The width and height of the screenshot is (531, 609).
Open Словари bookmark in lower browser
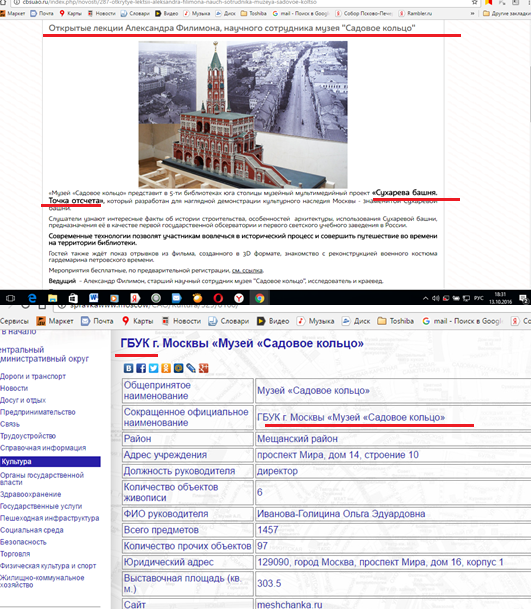tap(228, 321)
